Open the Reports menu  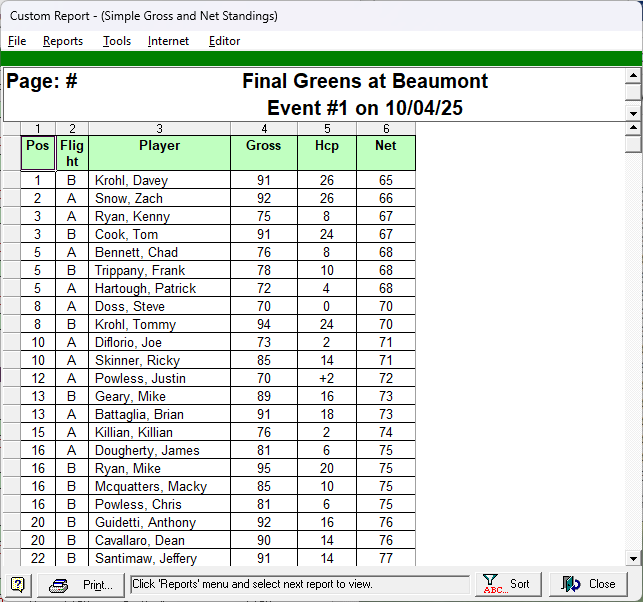(63, 41)
